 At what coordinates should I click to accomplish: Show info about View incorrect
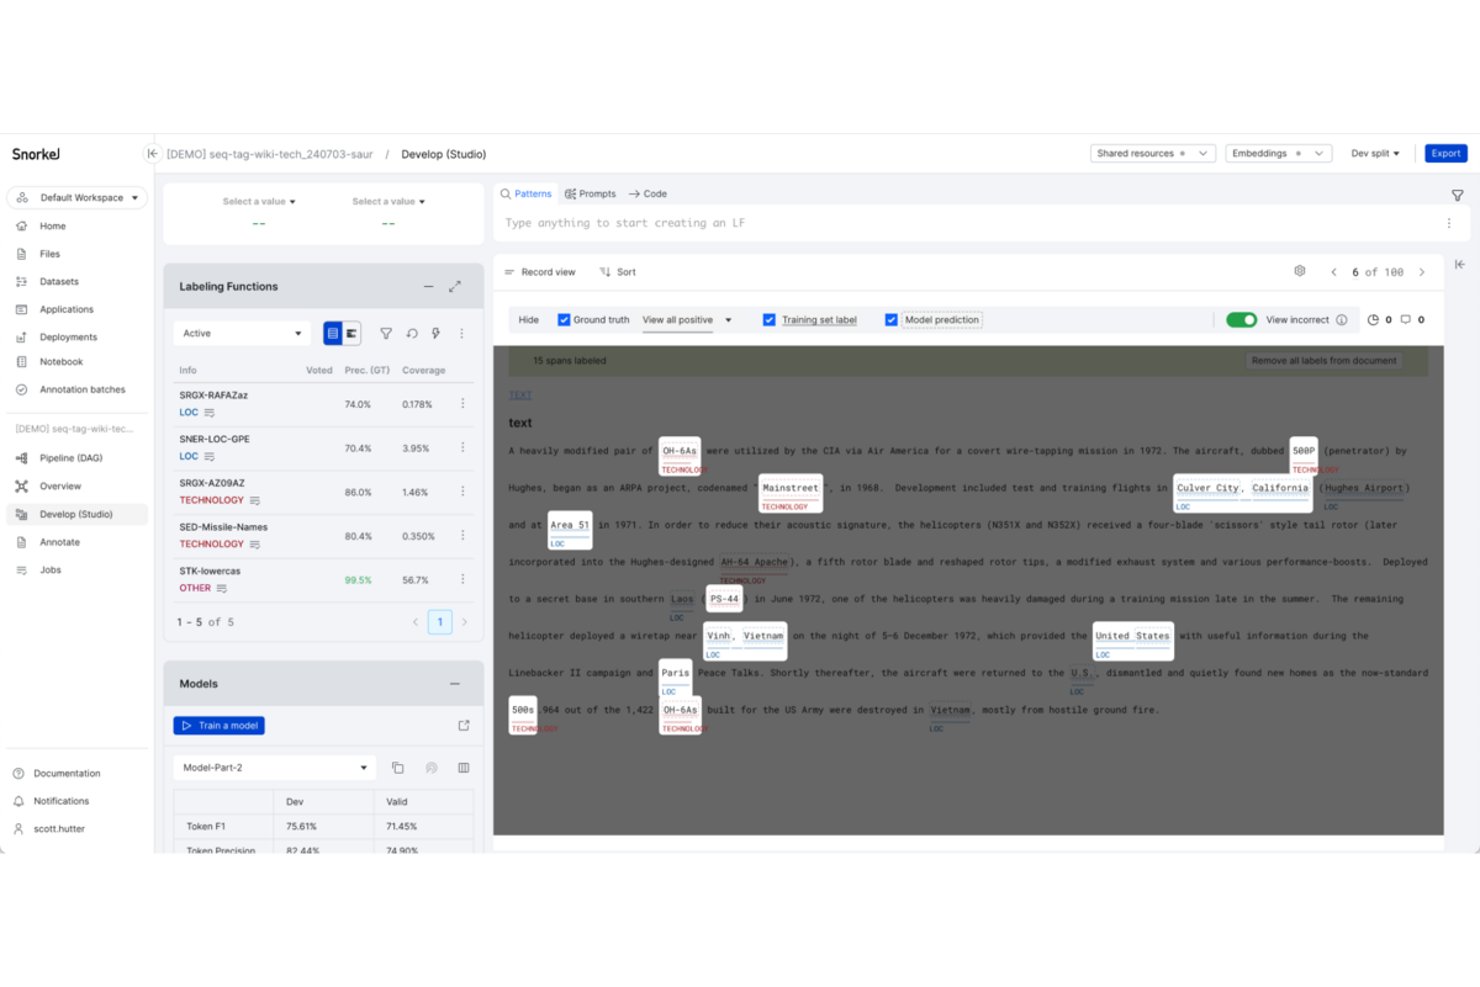pos(1342,320)
